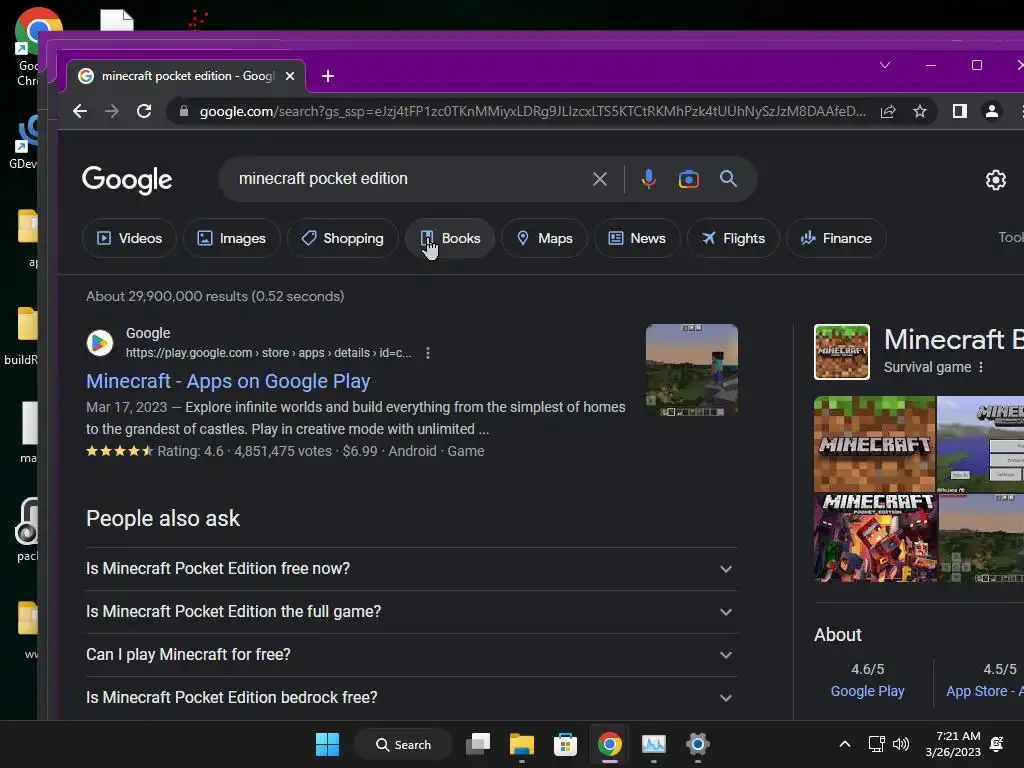
Task: Open site info via the padlock icon
Action: (184, 112)
